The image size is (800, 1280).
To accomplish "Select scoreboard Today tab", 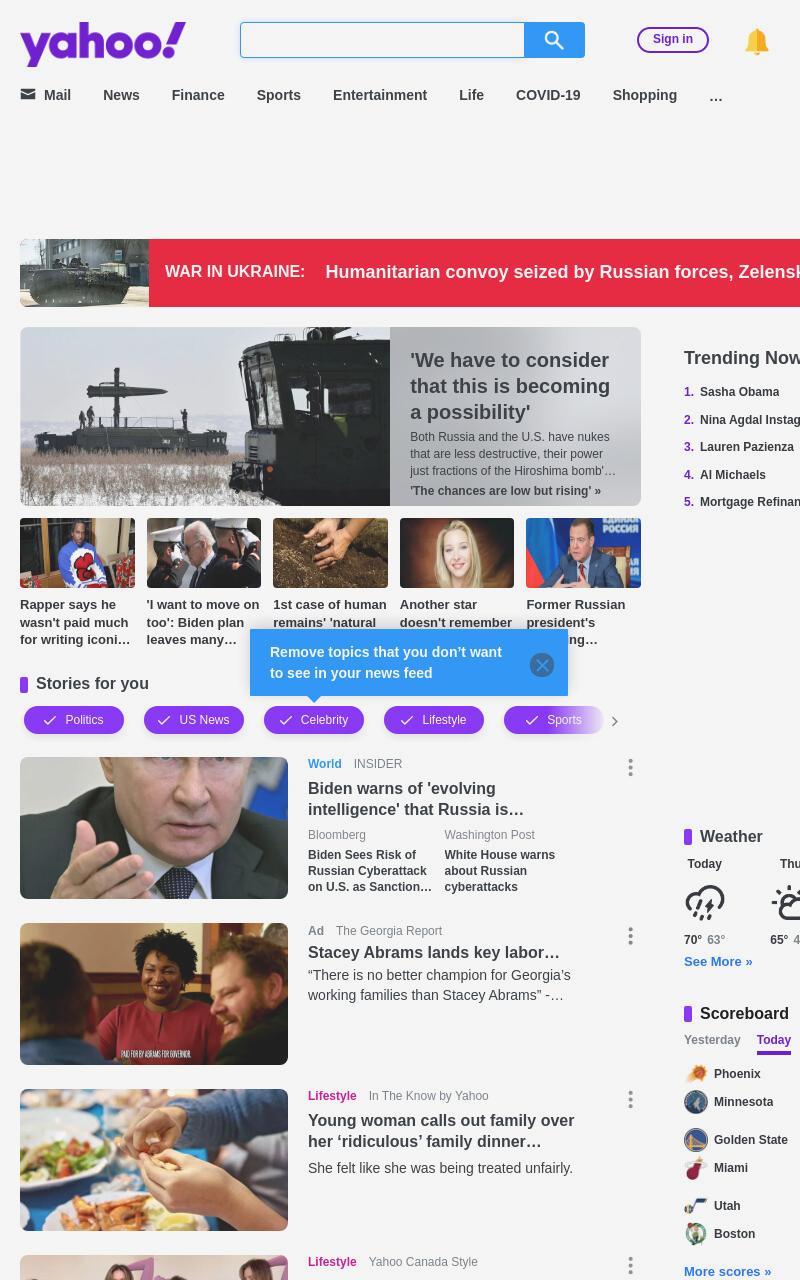I will 774,1040.
